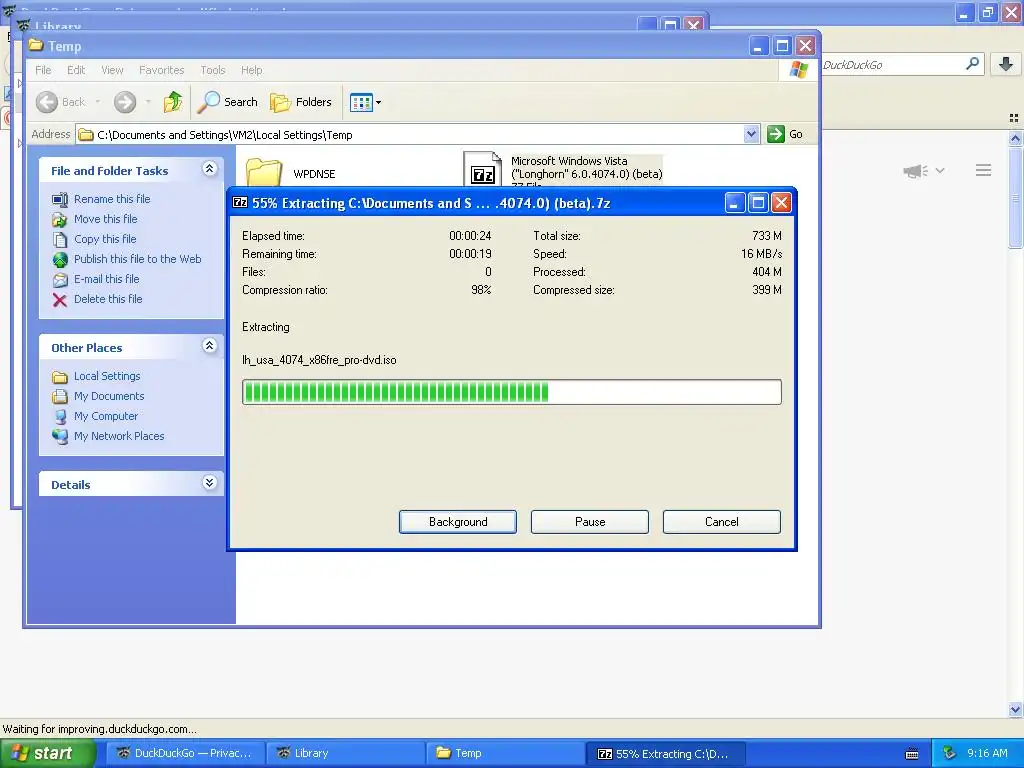
Task: Open My Documents icon in Other Places
Action: (x=60, y=396)
